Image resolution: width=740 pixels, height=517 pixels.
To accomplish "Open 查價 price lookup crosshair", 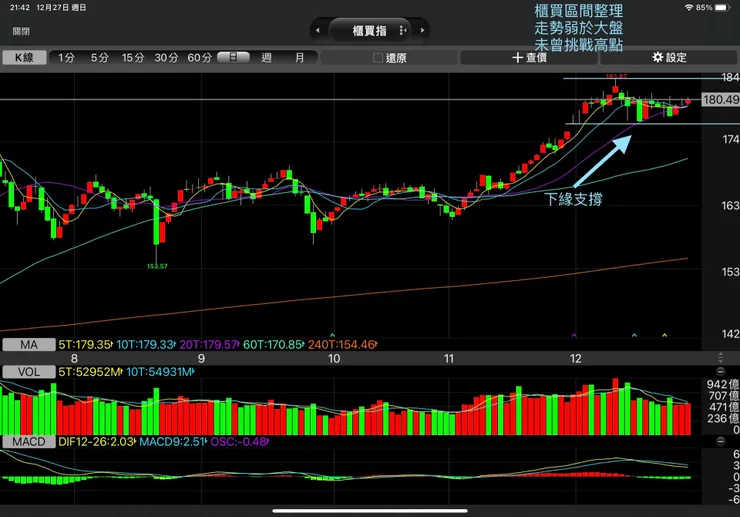I will [529, 58].
